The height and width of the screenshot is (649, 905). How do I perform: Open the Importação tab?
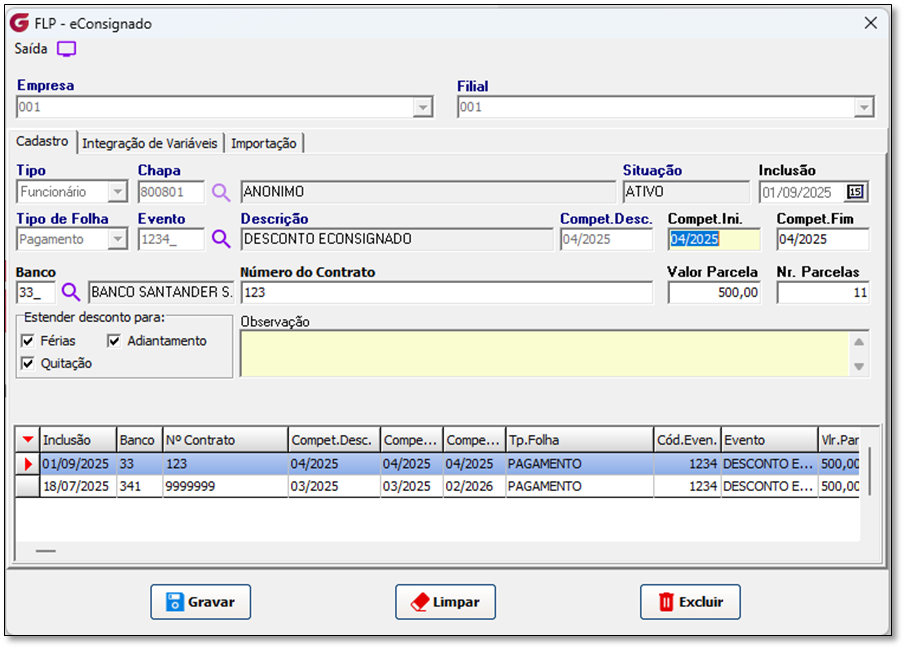(264, 143)
